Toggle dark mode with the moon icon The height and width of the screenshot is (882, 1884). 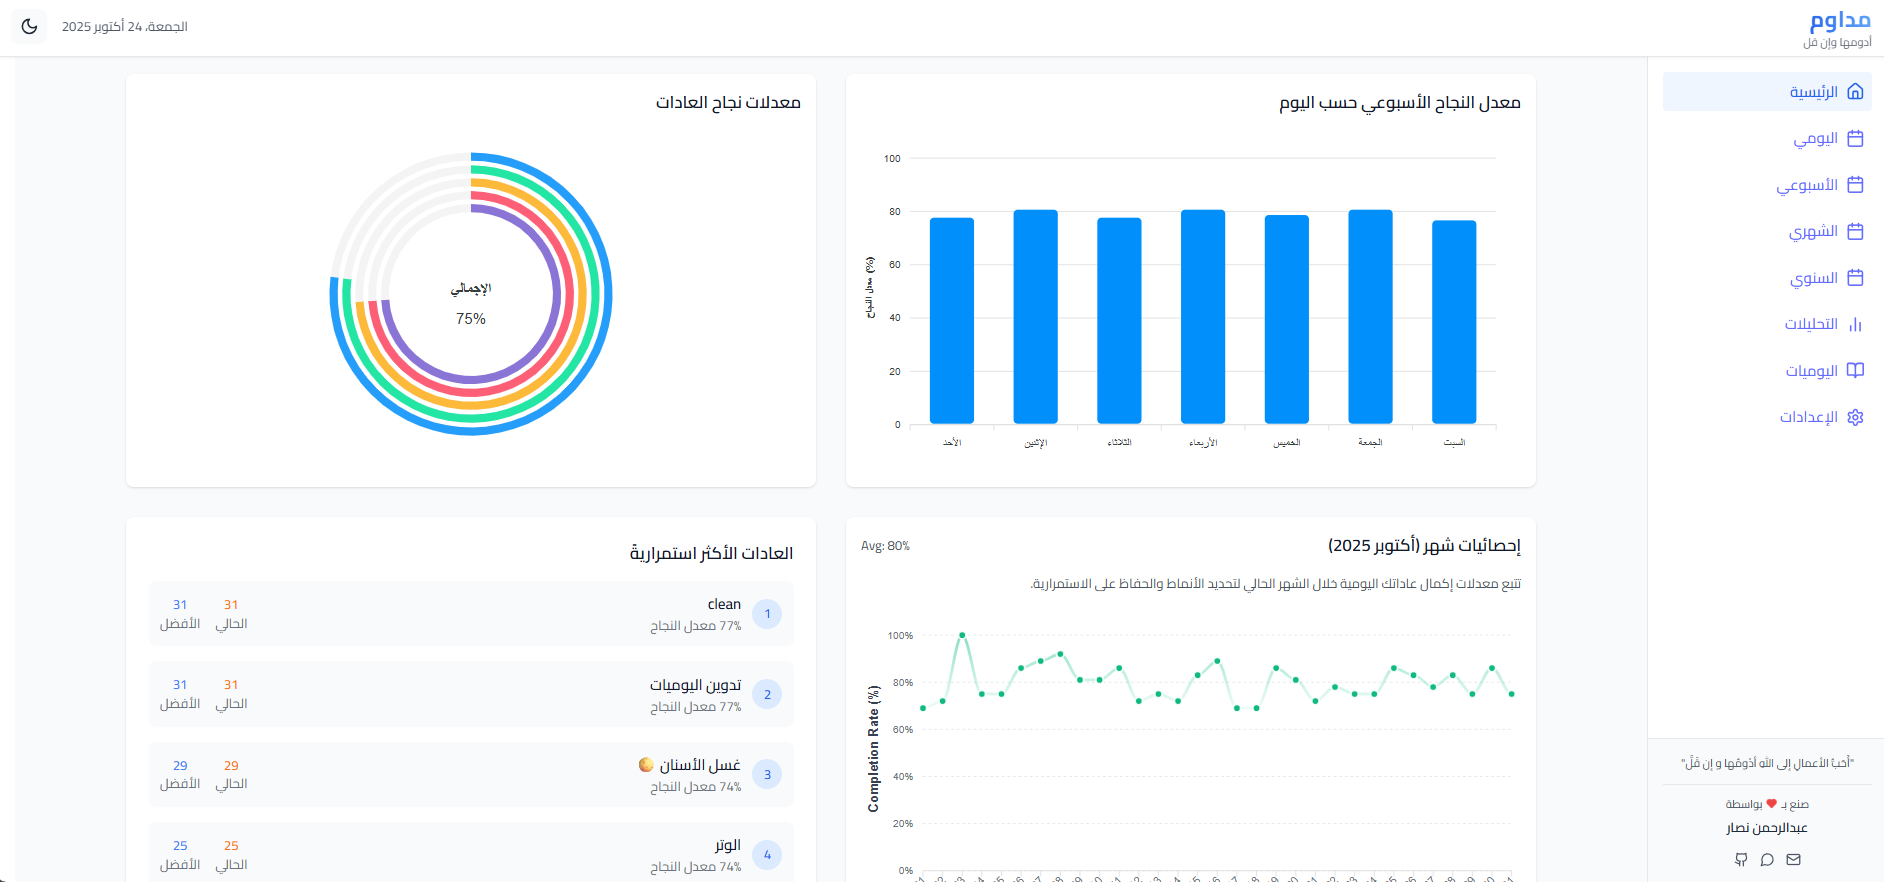pos(29,26)
